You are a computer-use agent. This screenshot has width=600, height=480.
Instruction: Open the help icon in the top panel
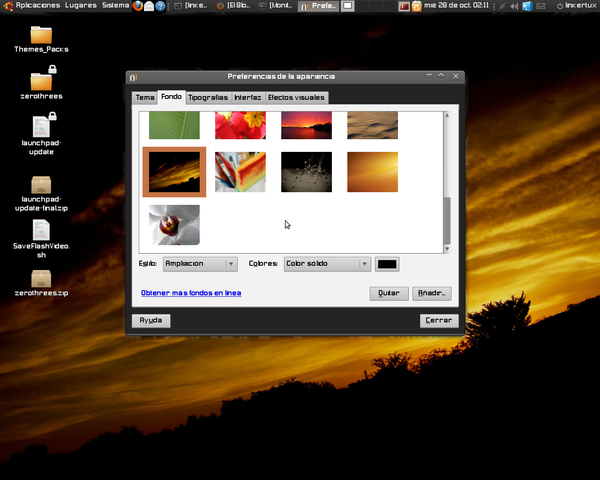tap(160, 6)
